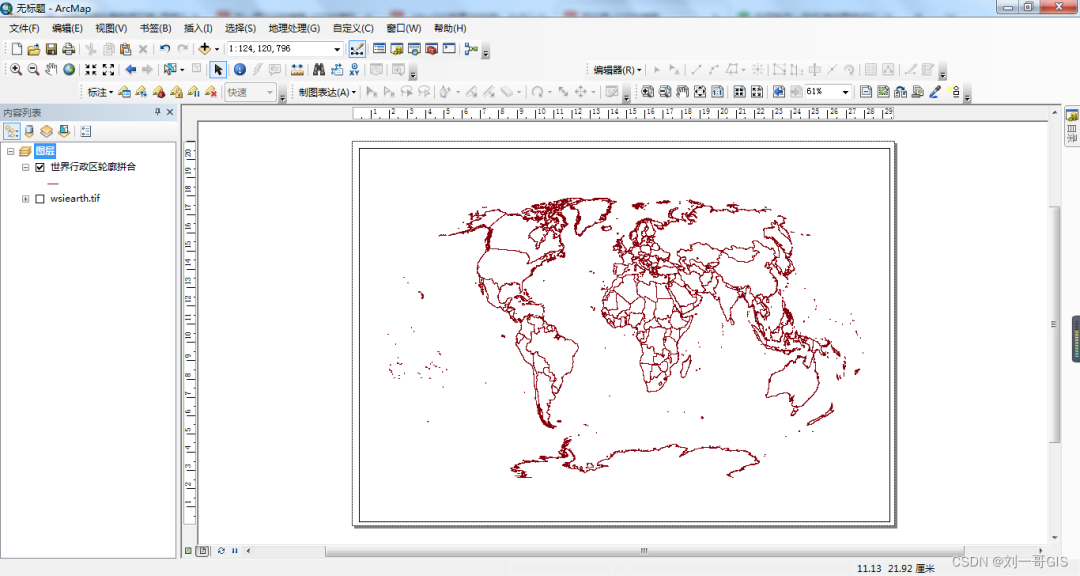Open the map scale dropdown

(x=337, y=49)
